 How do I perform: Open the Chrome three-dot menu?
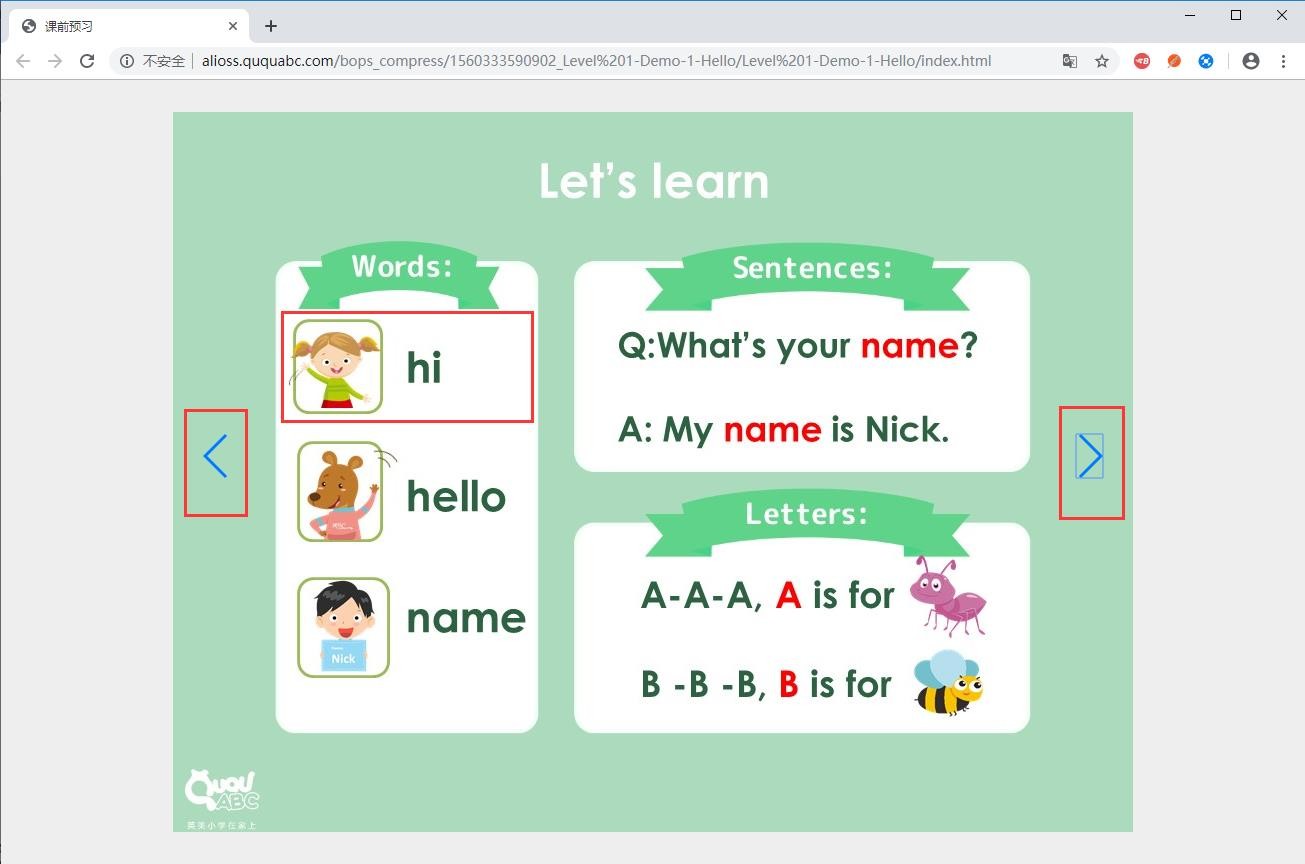[1283, 61]
